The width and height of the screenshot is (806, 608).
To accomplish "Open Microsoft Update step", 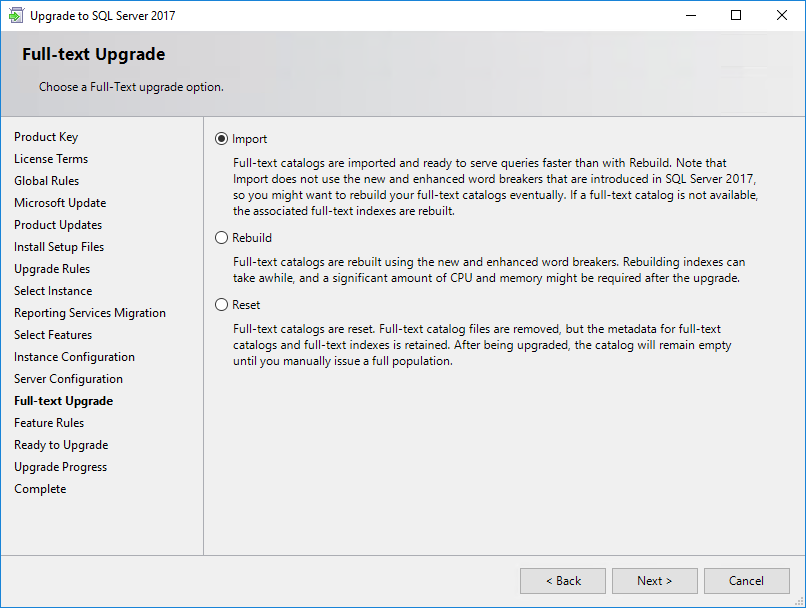I will pyautogui.click(x=60, y=203).
